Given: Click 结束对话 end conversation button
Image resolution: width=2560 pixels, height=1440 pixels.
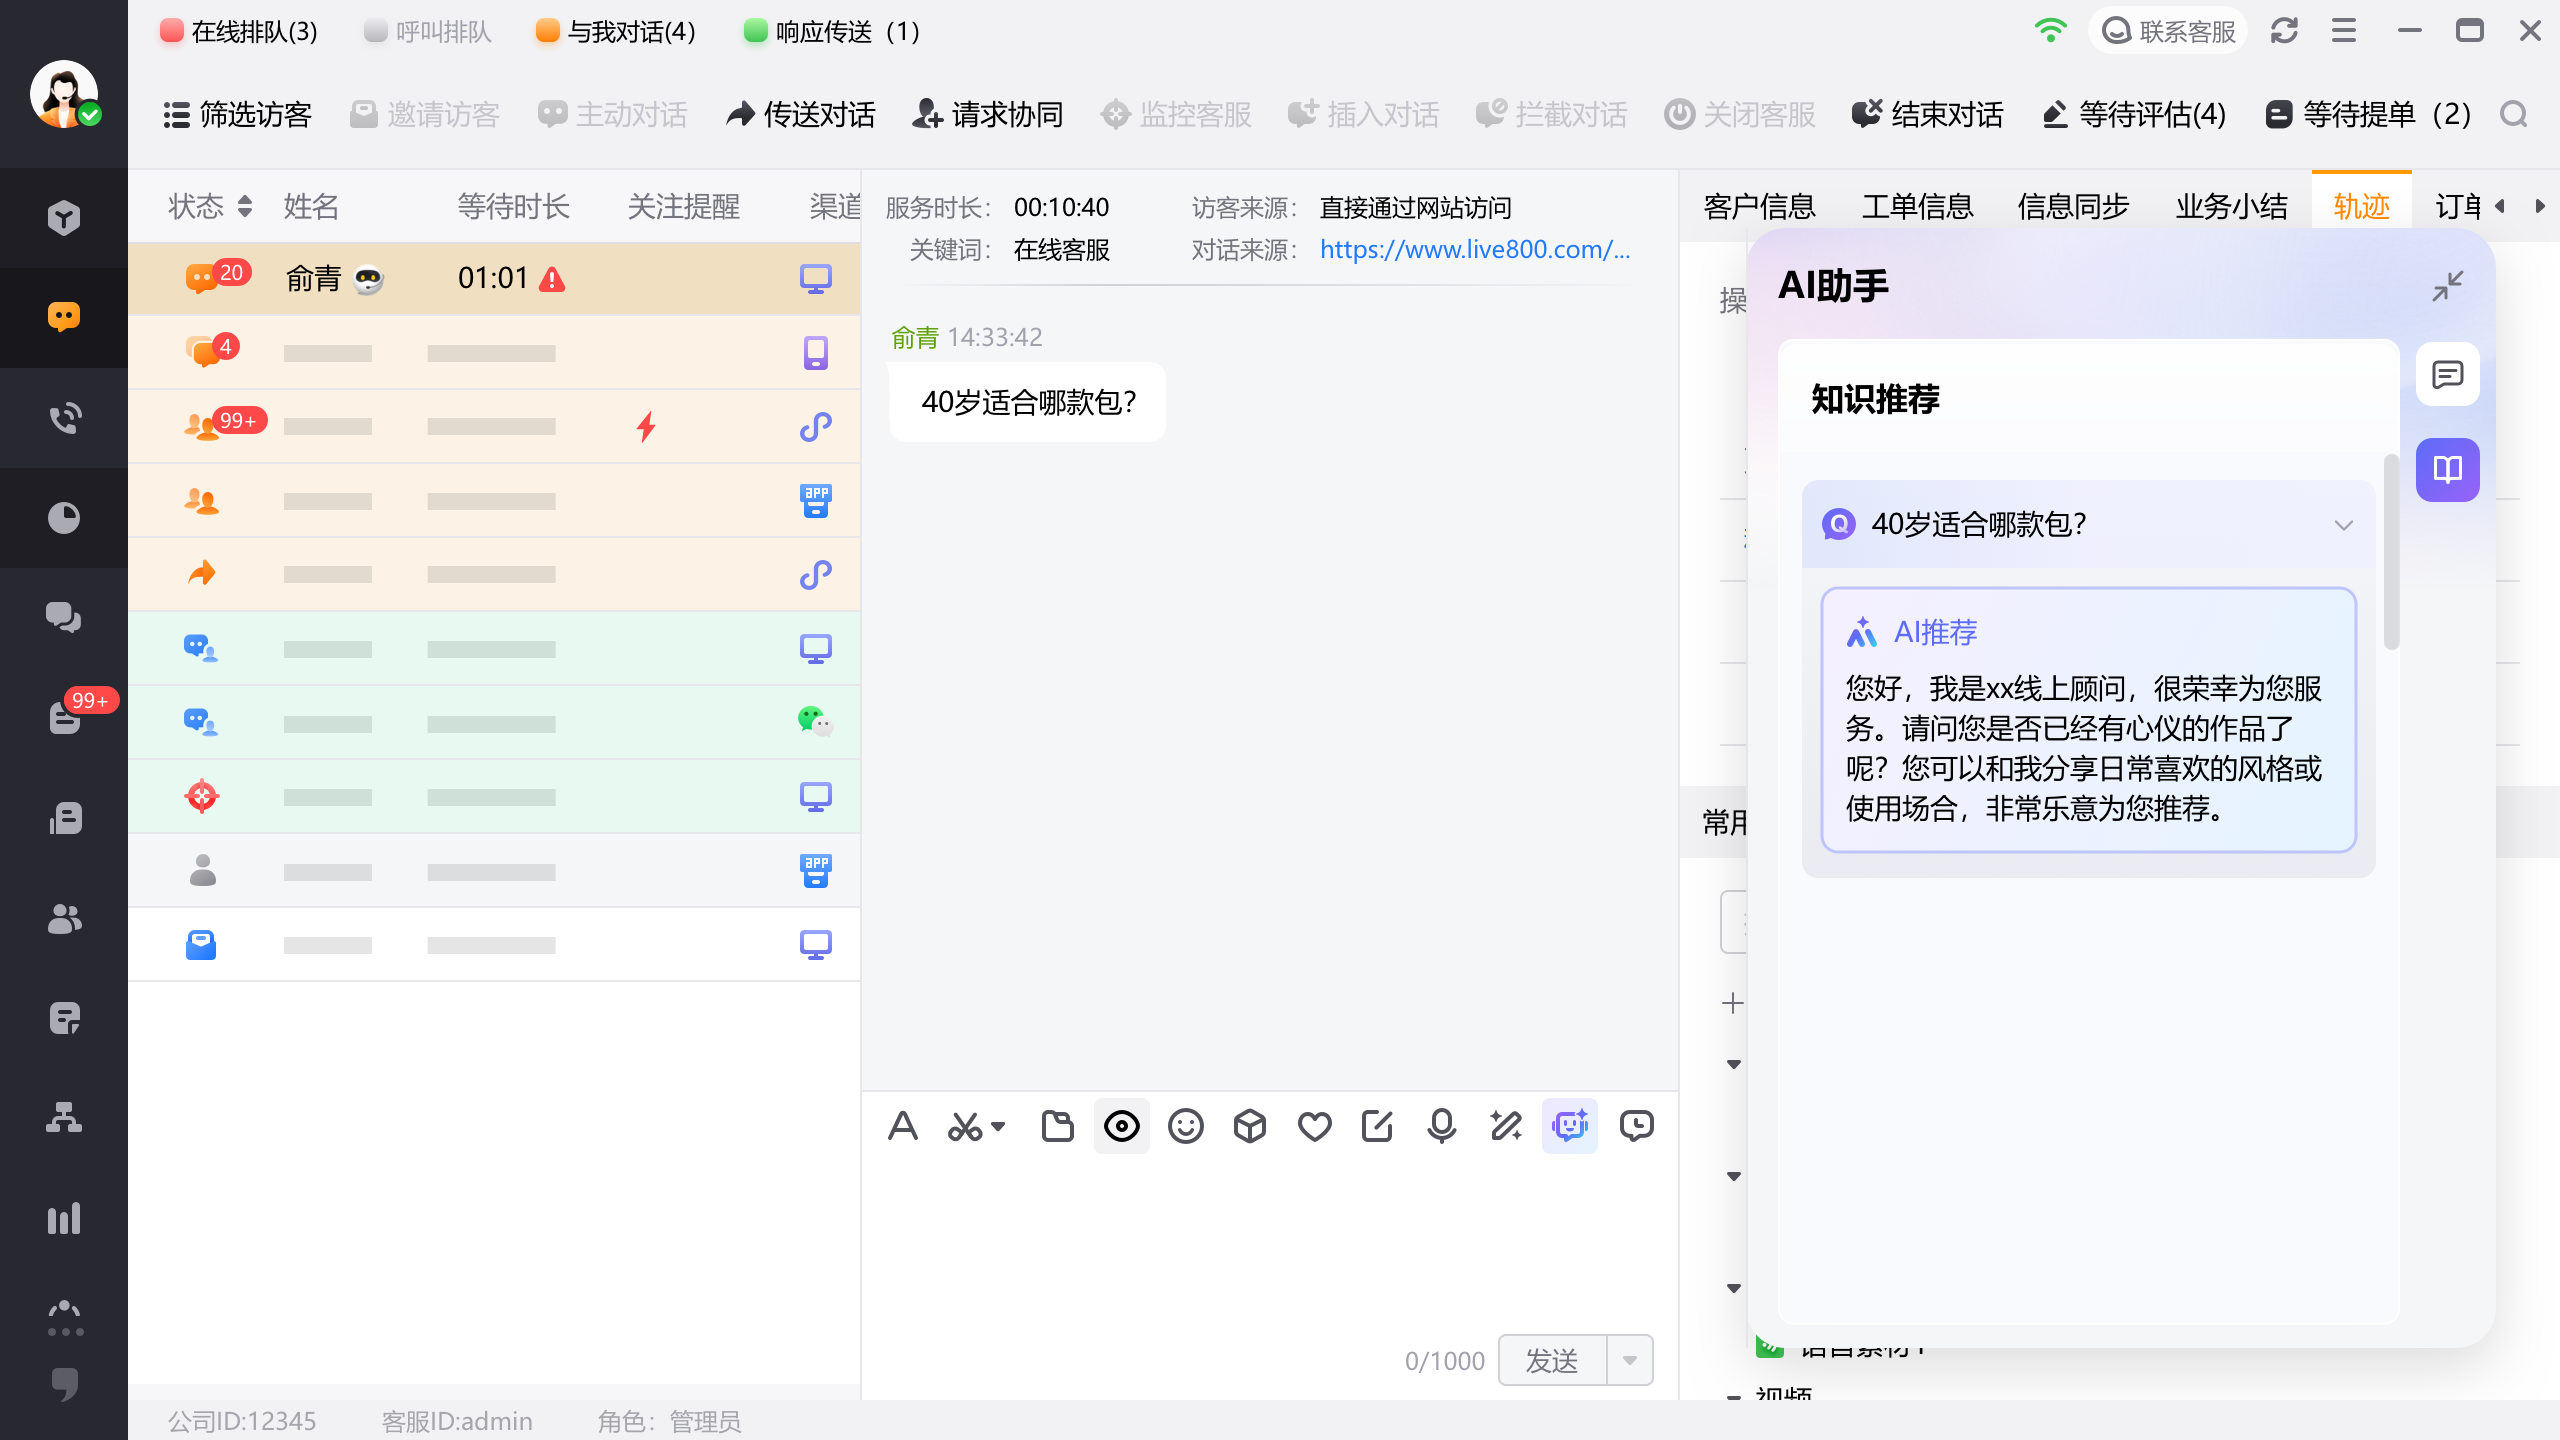Looking at the screenshot, I should [1927, 115].
